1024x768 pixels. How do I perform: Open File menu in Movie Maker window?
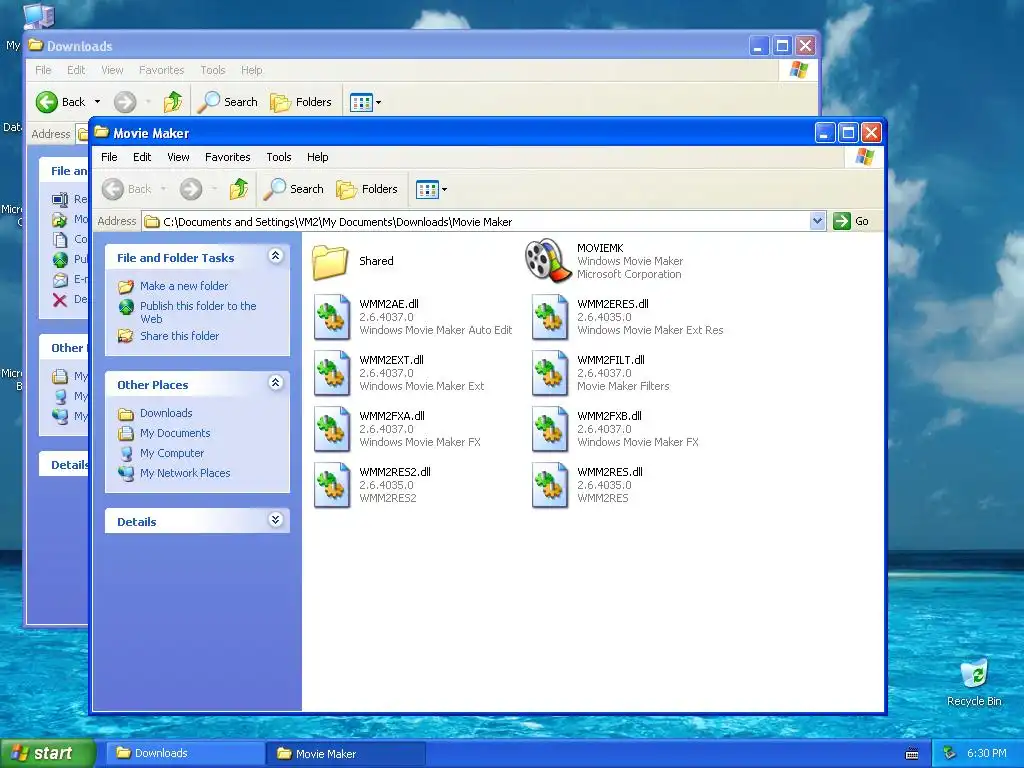point(109,157)
